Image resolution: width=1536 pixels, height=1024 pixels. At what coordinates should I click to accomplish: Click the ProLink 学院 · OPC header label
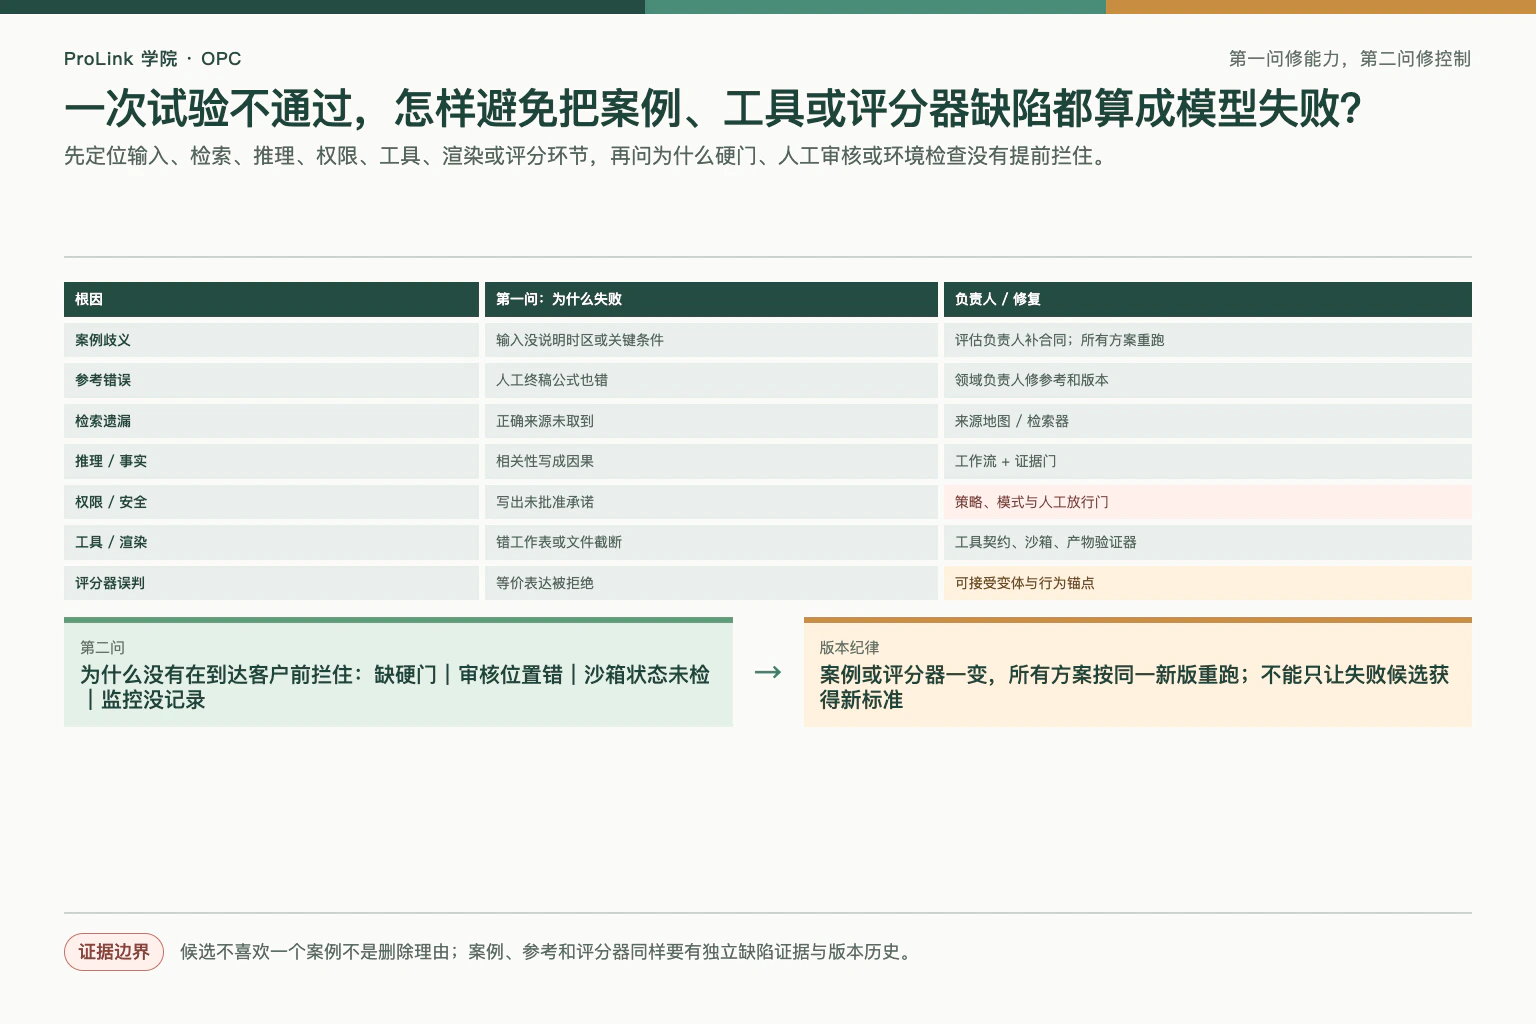152,59
